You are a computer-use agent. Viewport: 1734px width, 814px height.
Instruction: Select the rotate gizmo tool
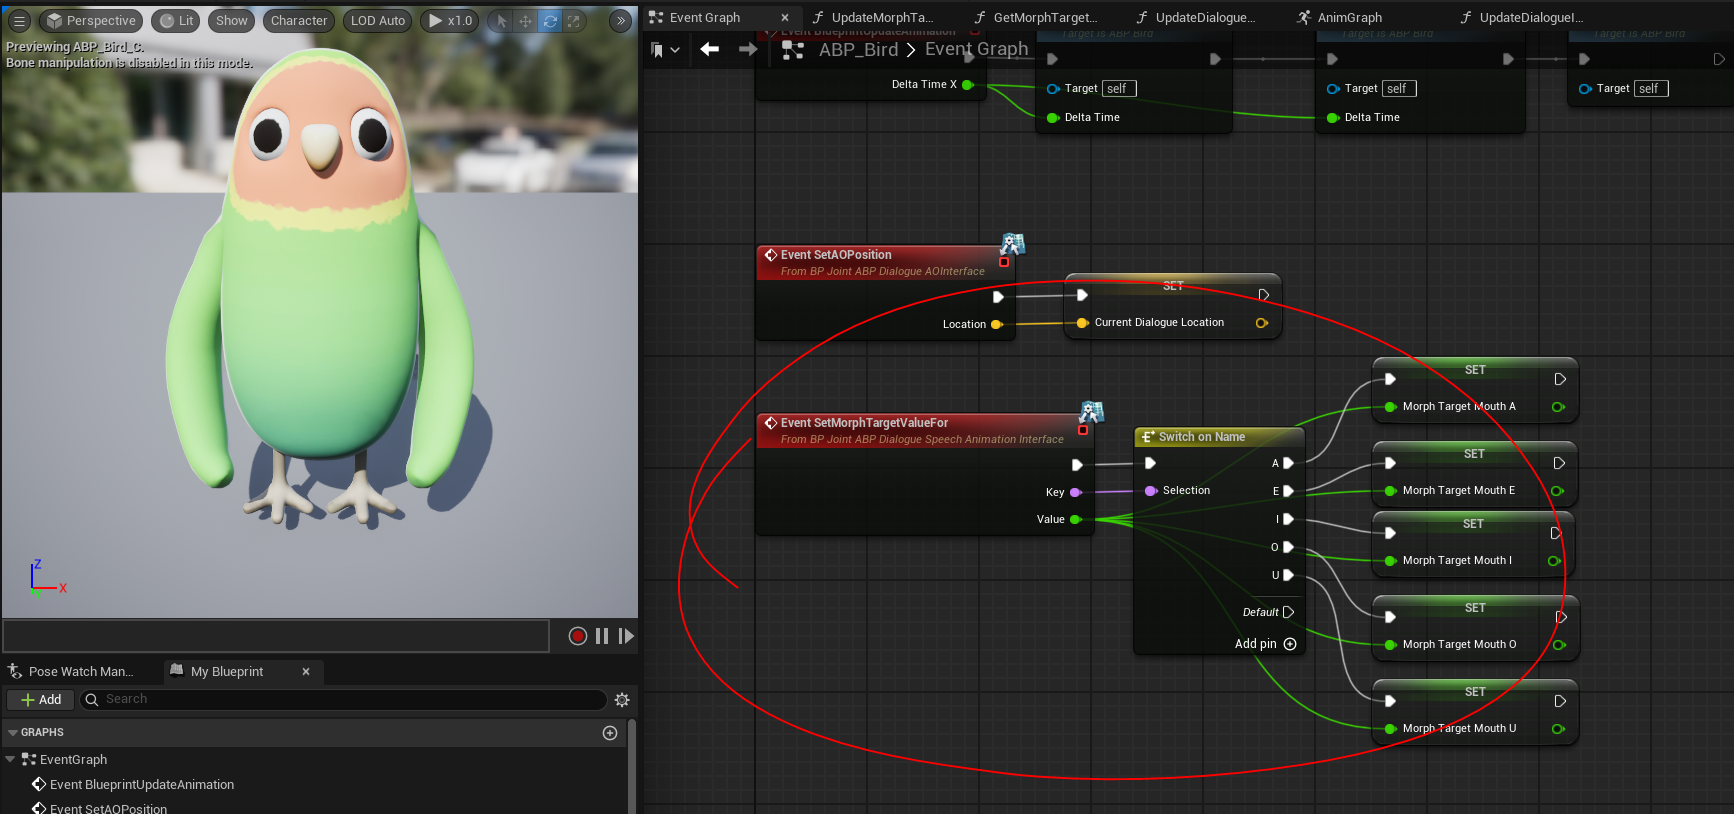pyautogui.click(x=550, y=21)
